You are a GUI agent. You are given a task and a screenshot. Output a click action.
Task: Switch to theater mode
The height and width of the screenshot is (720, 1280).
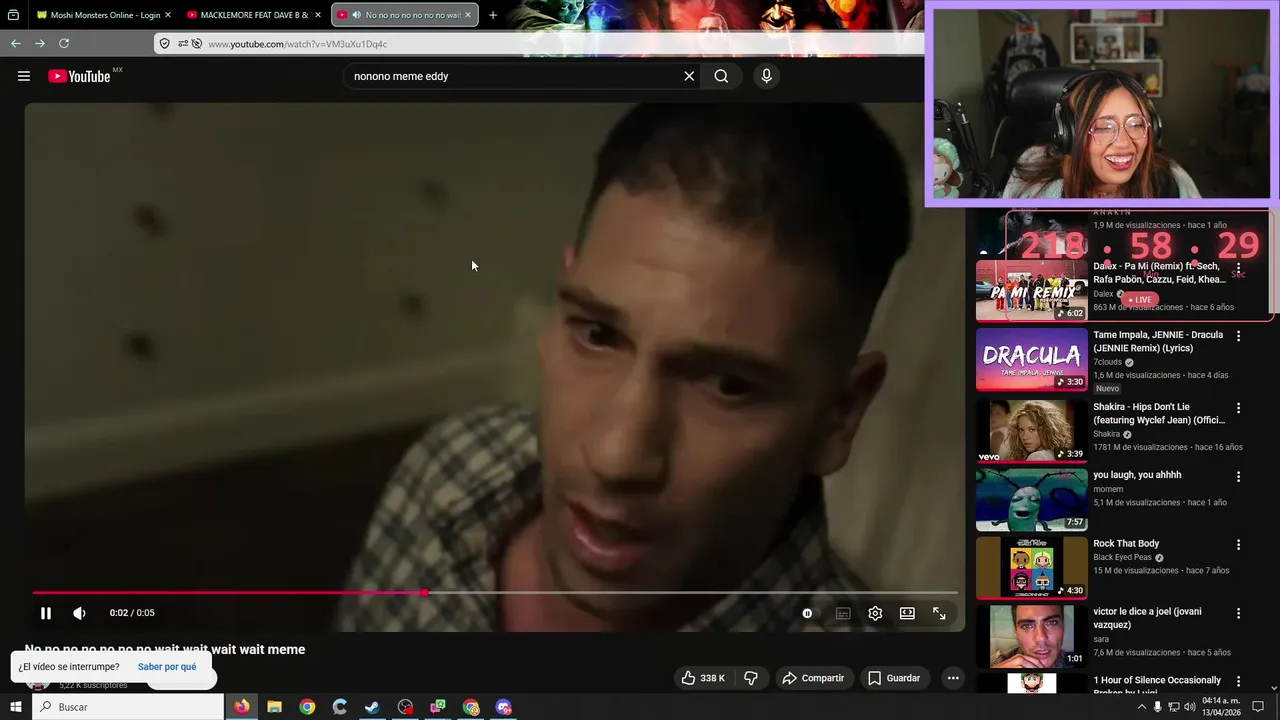pyautogui.click(x=907, y=613)
